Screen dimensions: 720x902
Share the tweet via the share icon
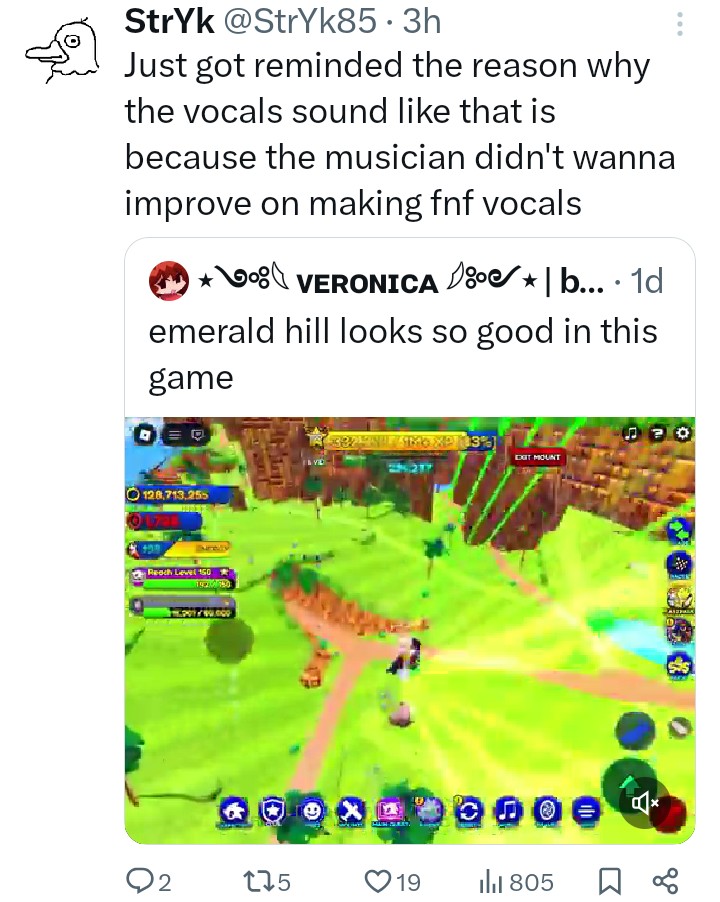tap(666, 881)
